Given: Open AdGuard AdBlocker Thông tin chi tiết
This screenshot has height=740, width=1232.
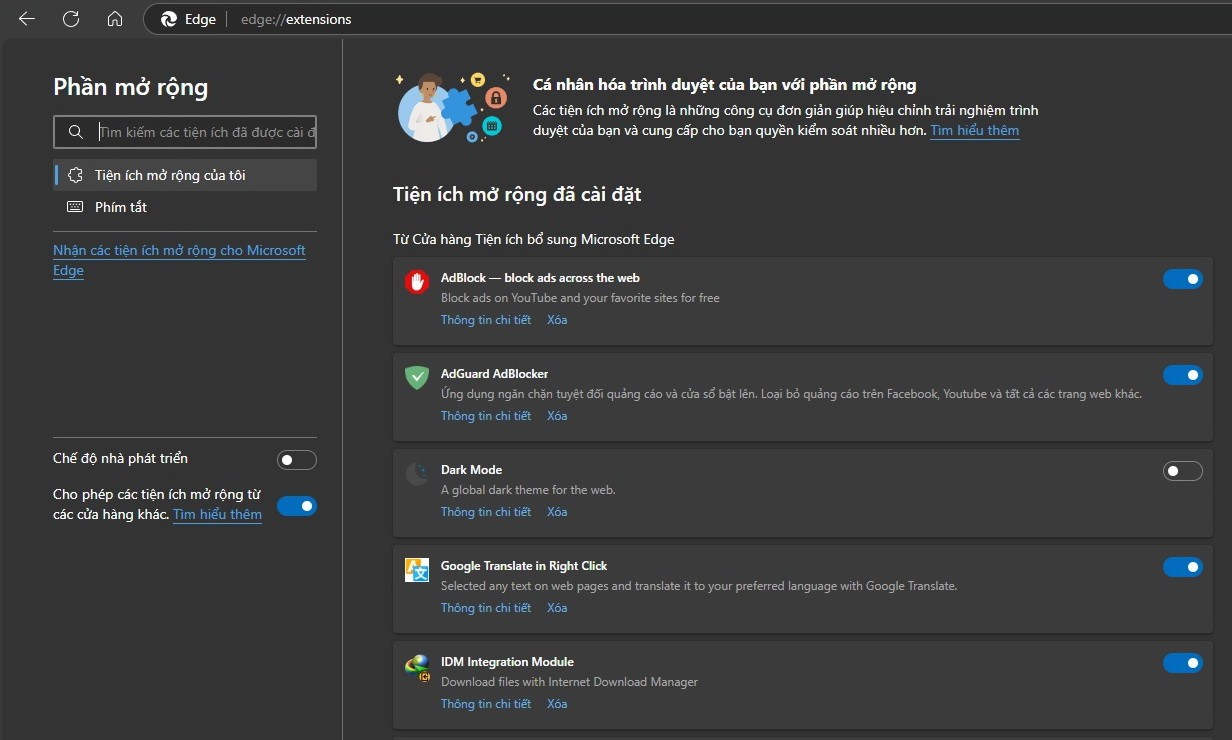Looking at the screenshot, I should pos(486,416).
